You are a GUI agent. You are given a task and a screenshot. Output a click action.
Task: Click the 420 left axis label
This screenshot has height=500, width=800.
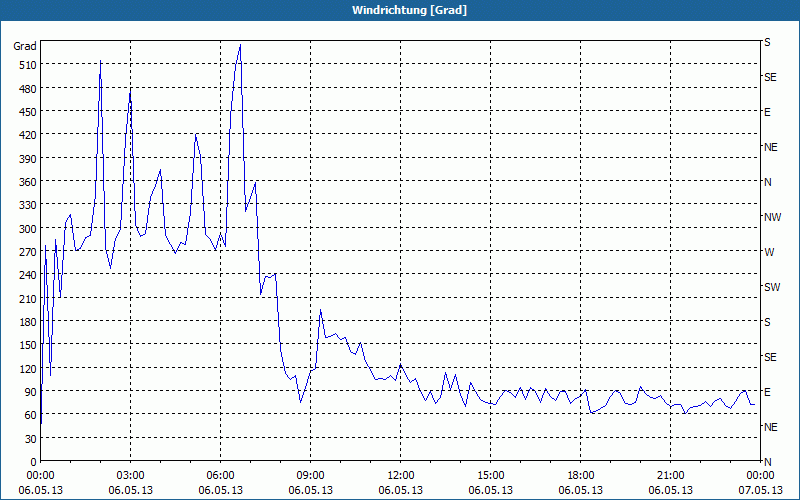pyautogui.click(x=28, y=135)
